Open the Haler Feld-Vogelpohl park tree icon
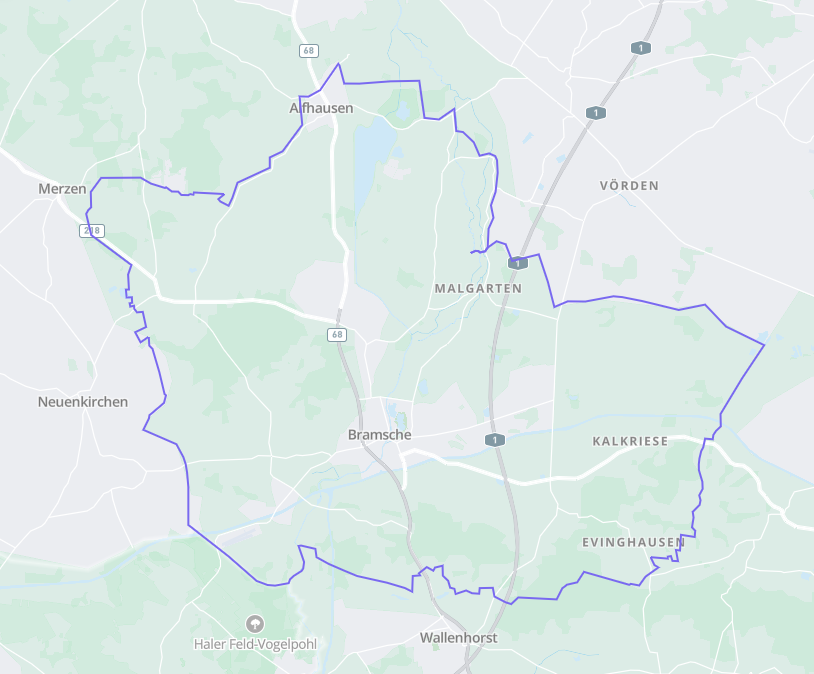Screen dimensions: 814x674 (255, 623)
